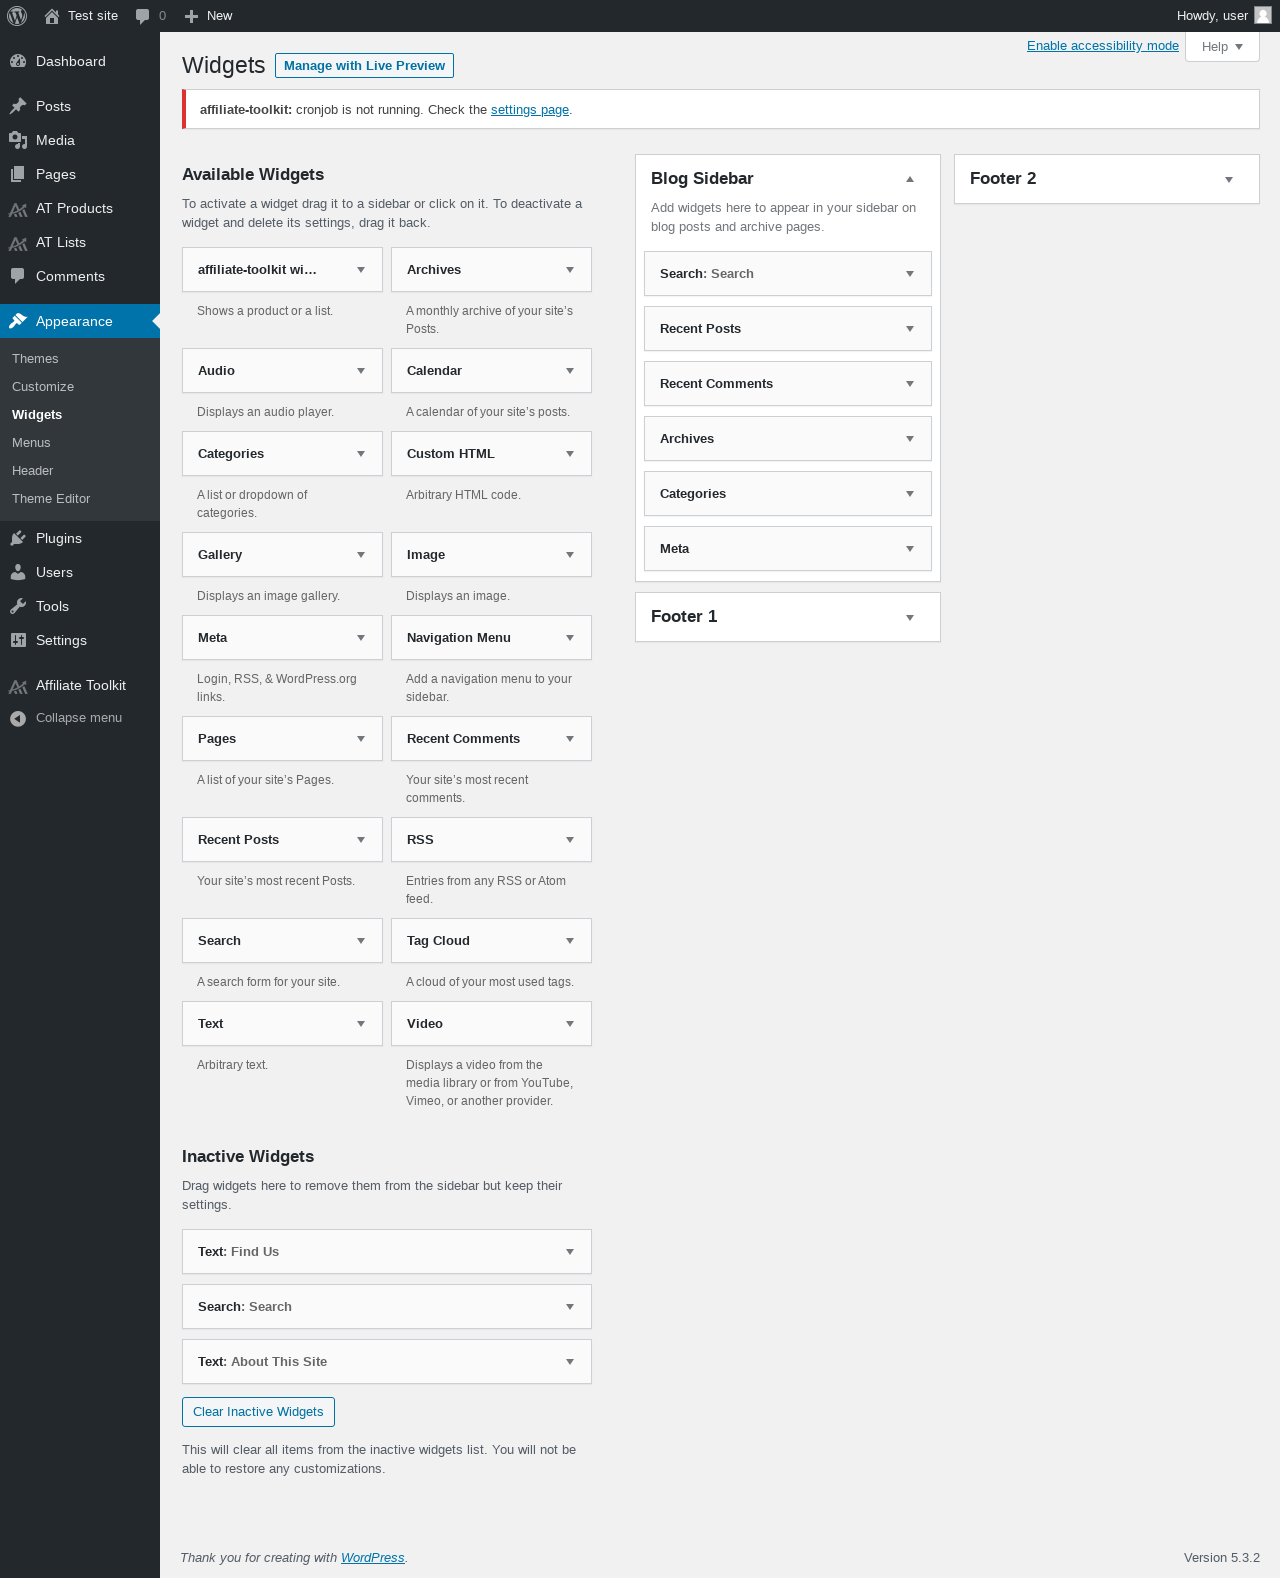Click the Settings sliders icon
Image resolution: width=1280 pixels, height=1578 pixels.
click(18, 640)
